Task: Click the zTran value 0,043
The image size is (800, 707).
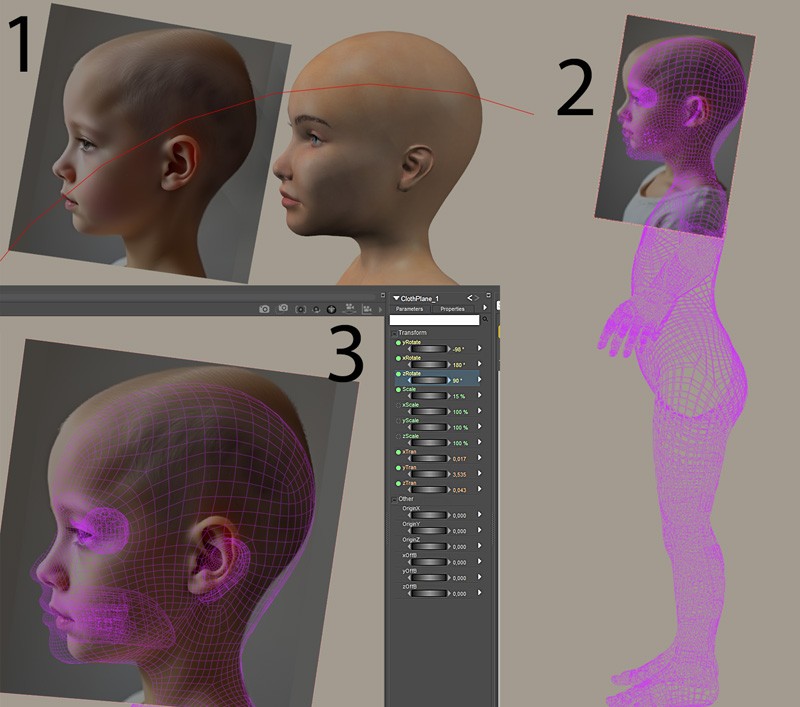Action: tap(459, 490)
